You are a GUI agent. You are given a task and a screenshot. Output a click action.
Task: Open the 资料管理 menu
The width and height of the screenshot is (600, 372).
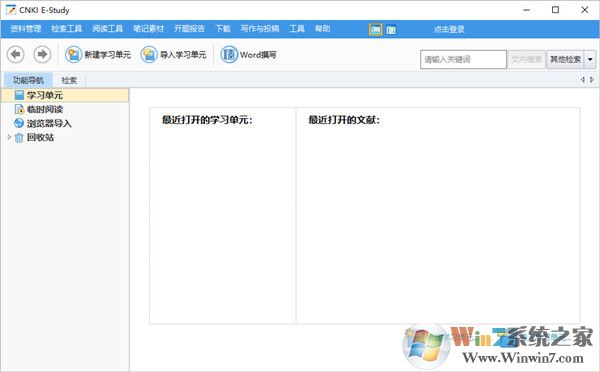pyautogui.click(x=26, y=29)
